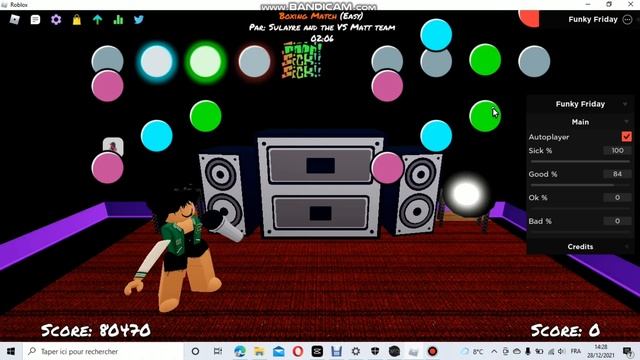This screenshot has height=360, width=640.
Task: Open Task View in the taskbar
Action: (218, 351)
